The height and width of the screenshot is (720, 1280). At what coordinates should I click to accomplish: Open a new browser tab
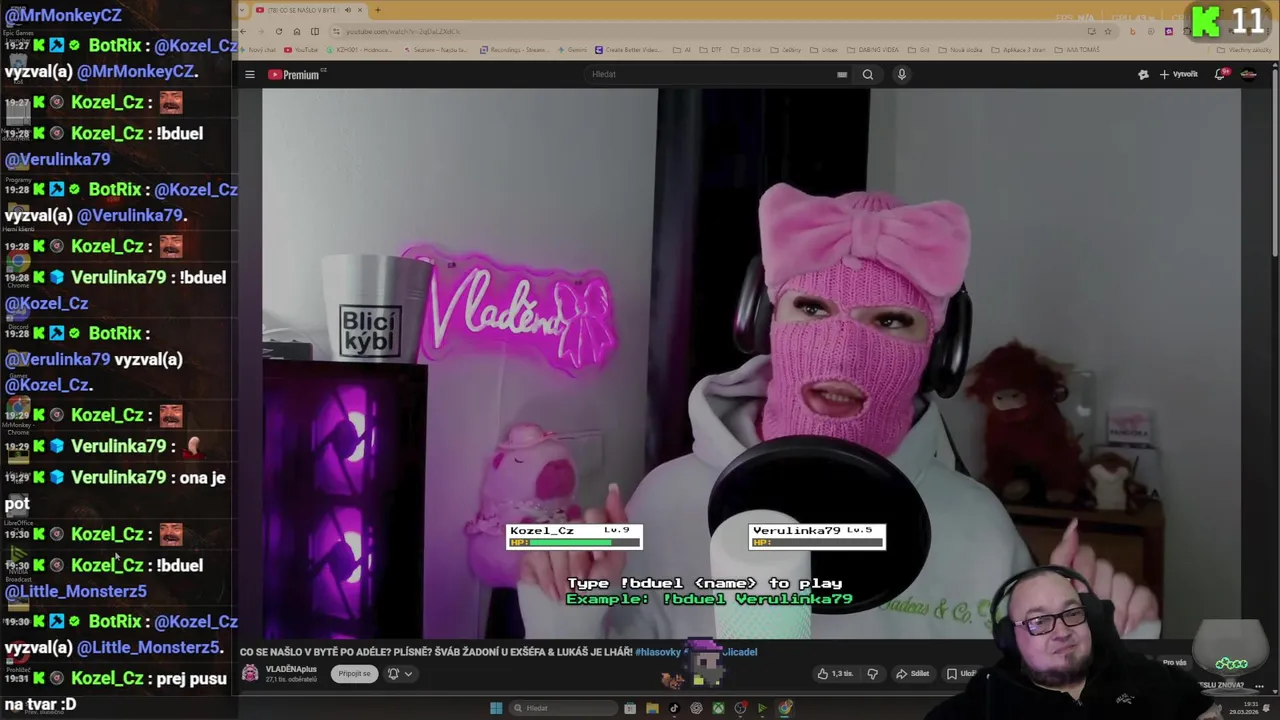[x=378, y=10]
